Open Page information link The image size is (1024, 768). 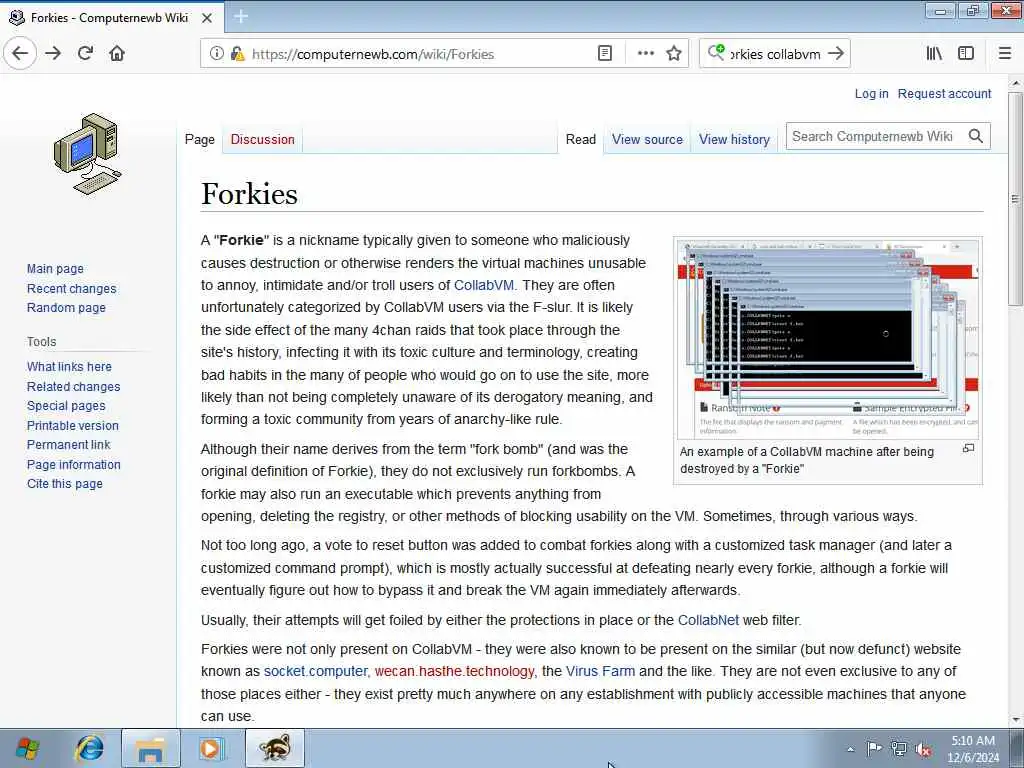[74, 464]
